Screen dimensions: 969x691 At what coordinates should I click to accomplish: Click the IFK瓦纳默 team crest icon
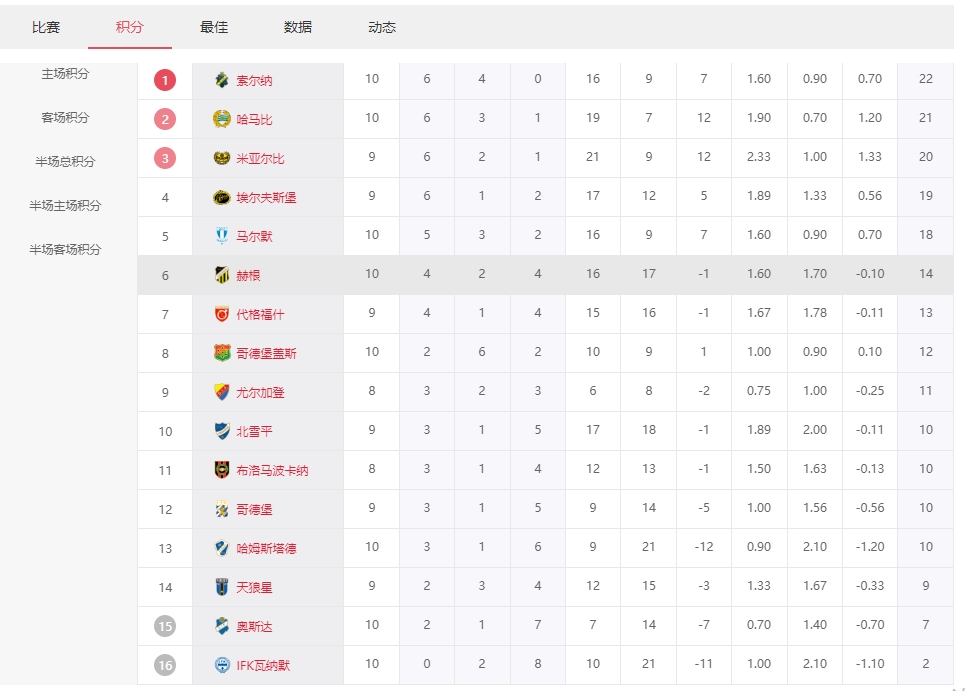pos(222,665)
